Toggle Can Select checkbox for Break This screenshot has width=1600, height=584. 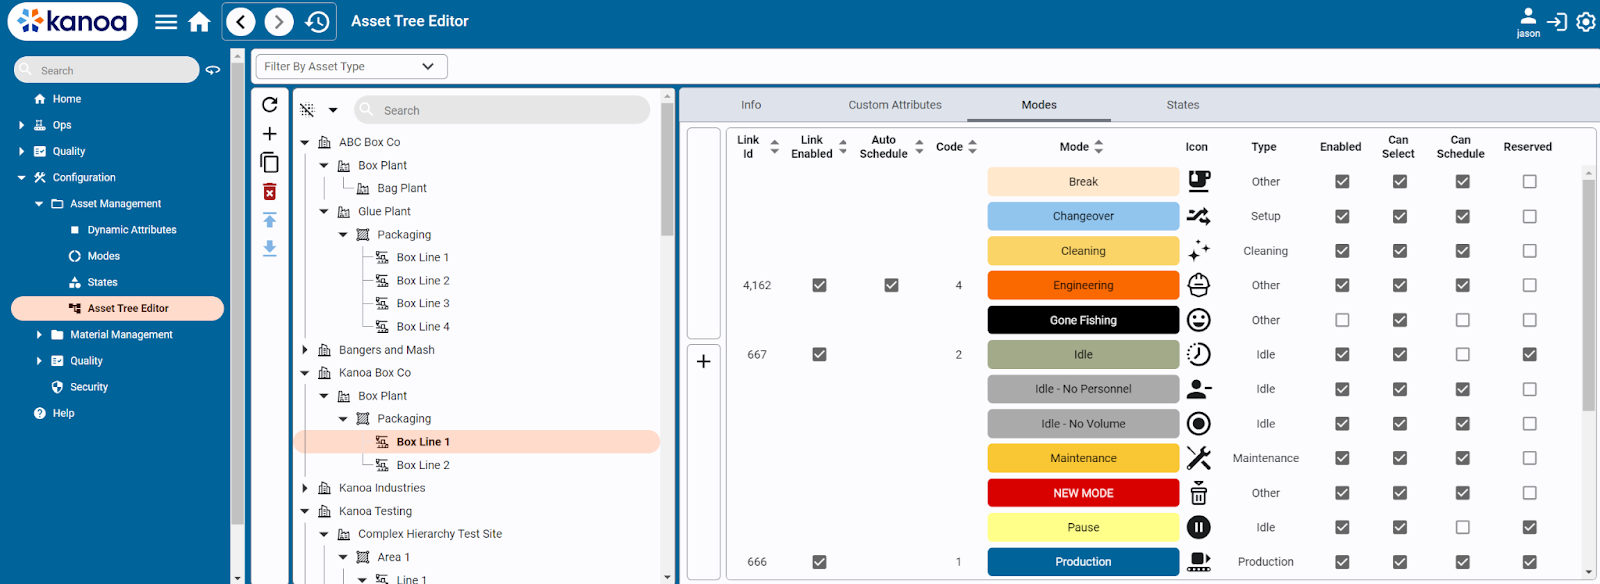[x=1400, y=181]
